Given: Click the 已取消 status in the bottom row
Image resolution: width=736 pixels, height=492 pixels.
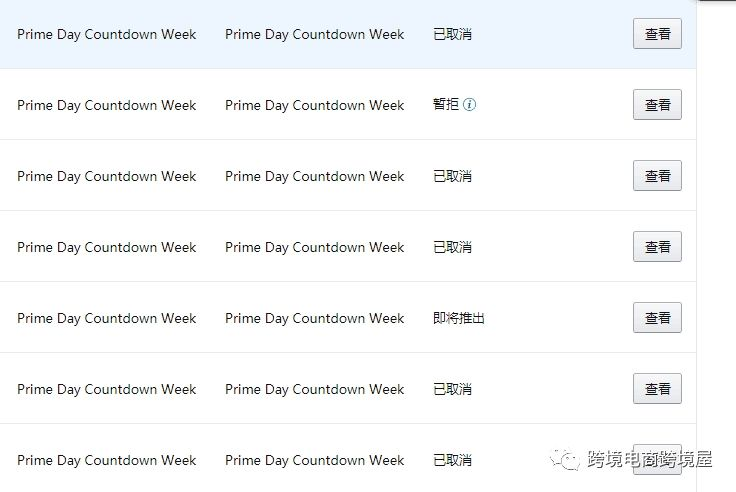Looking at the screenshot, I should (452, 460).
